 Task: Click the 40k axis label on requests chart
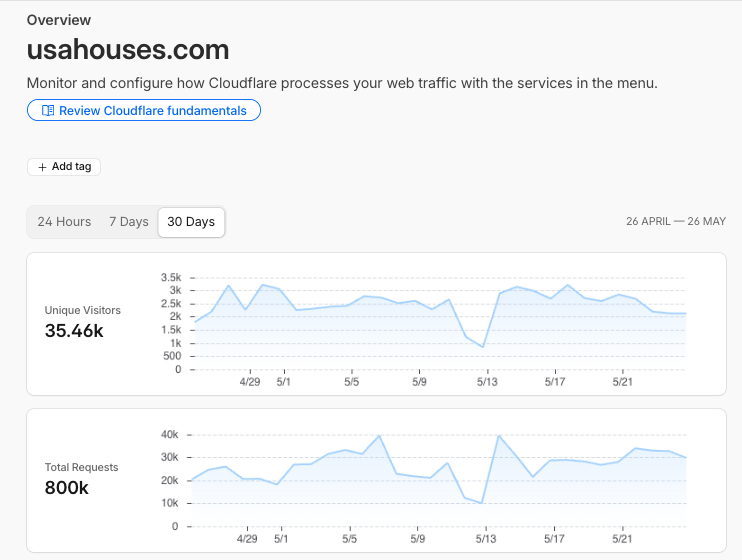(169, 435)
